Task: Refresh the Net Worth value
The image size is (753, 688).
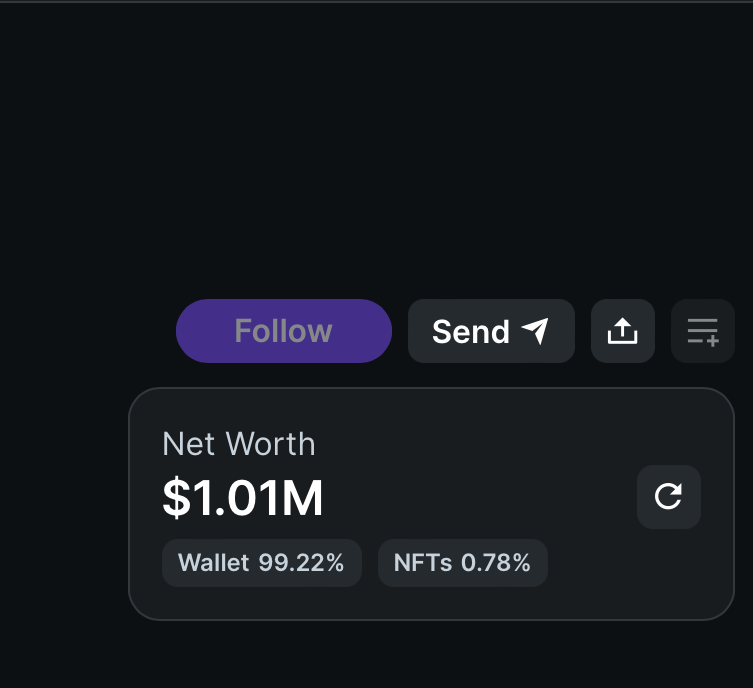Action: pos(668,496)
